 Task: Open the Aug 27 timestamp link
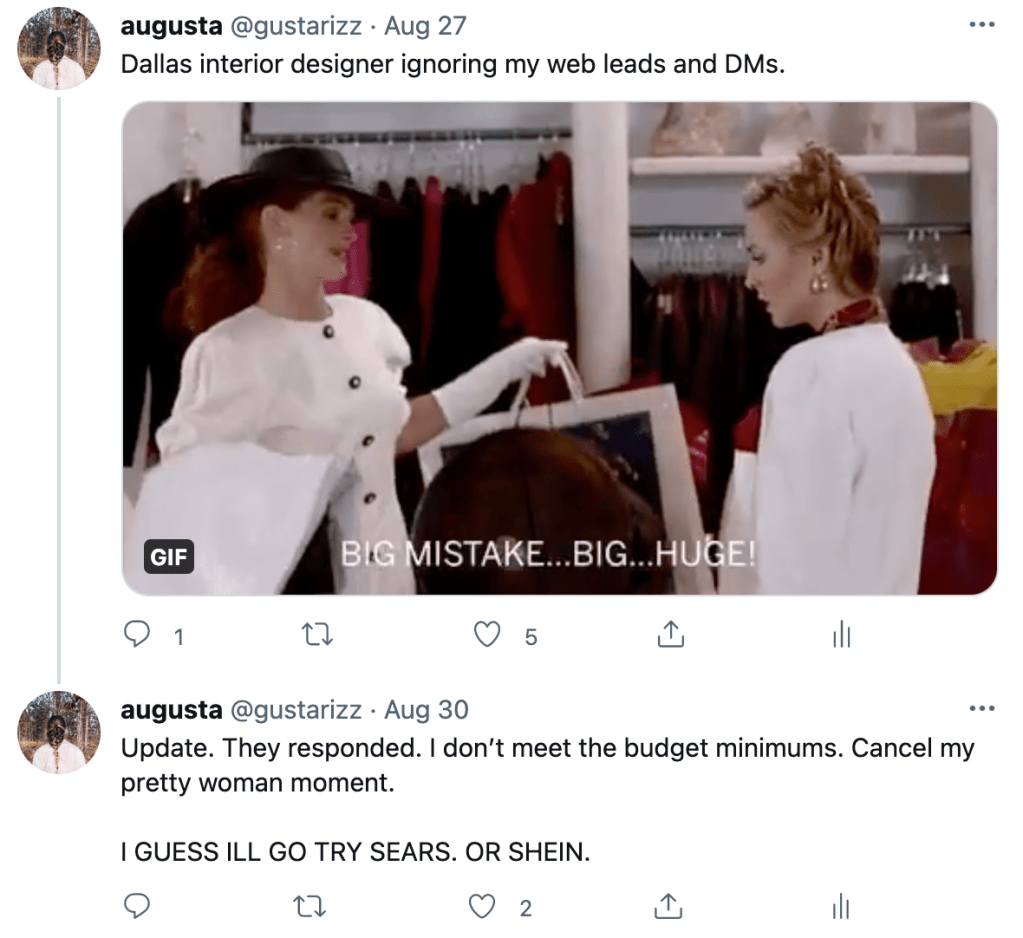[426, 26]
